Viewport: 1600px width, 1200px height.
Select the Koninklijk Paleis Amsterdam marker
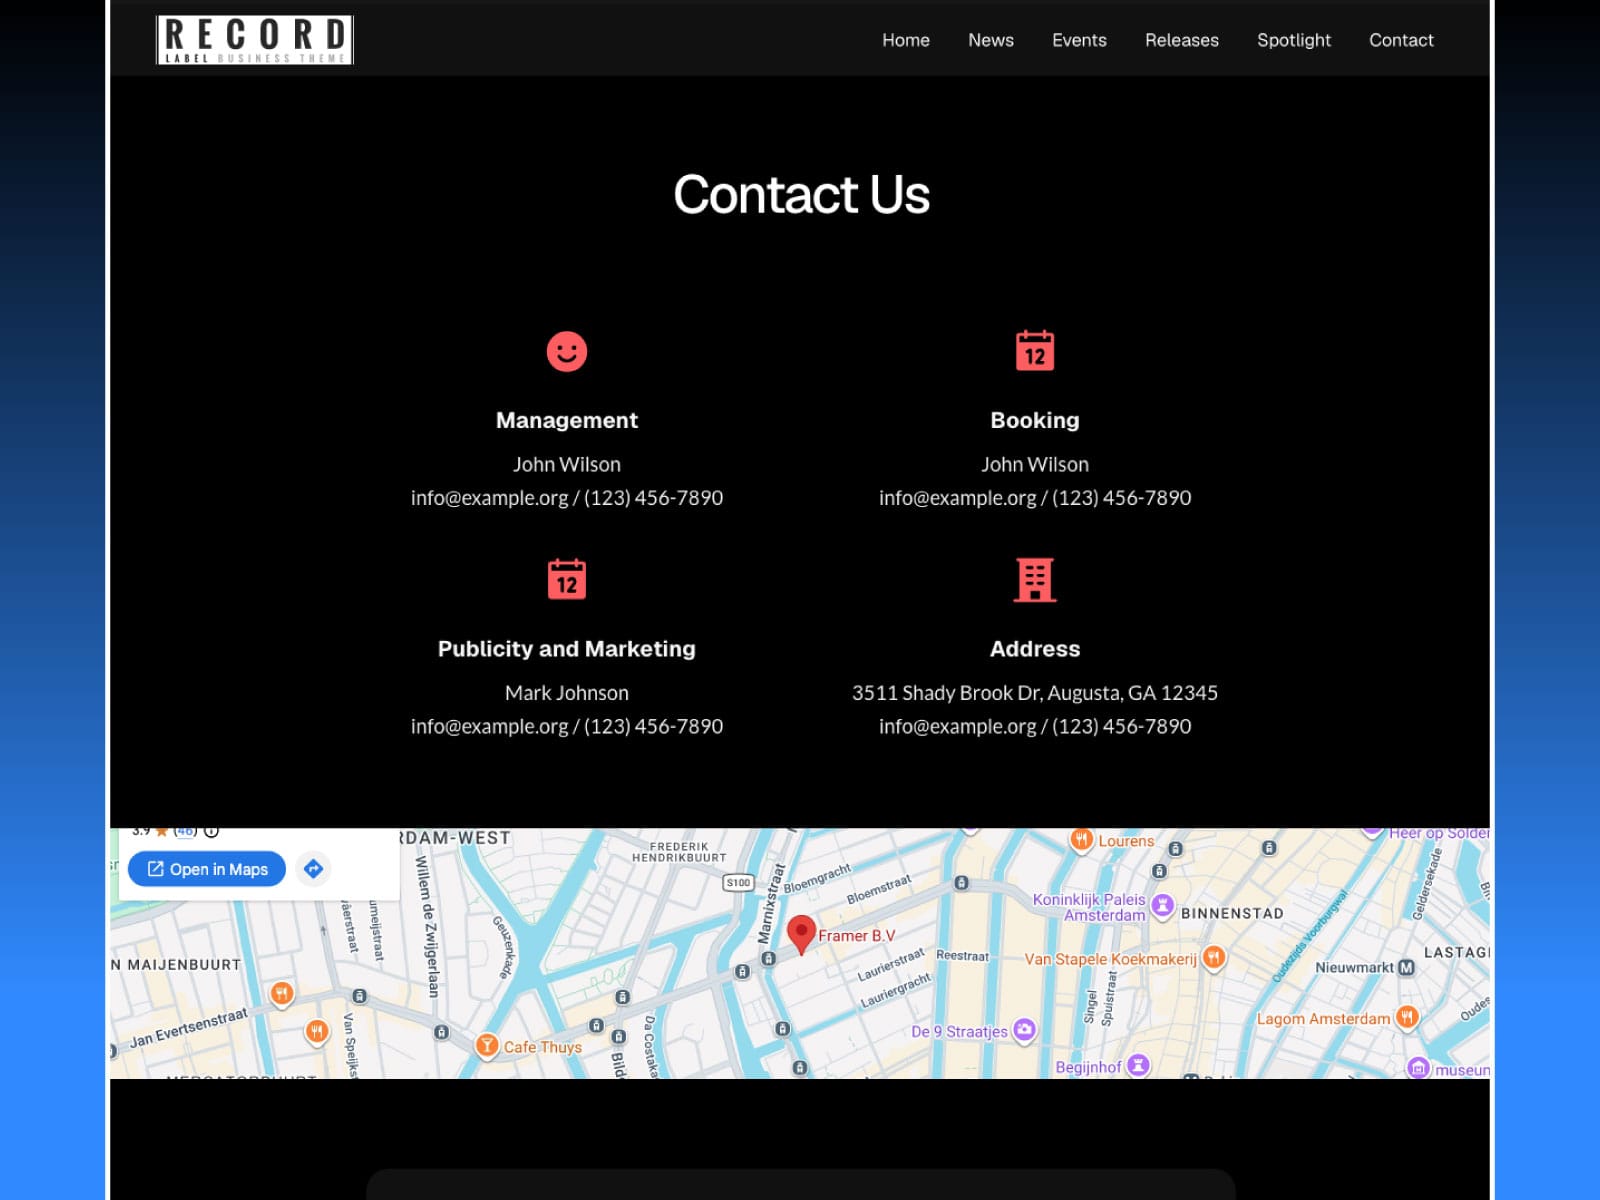(x=1162, y=906)
